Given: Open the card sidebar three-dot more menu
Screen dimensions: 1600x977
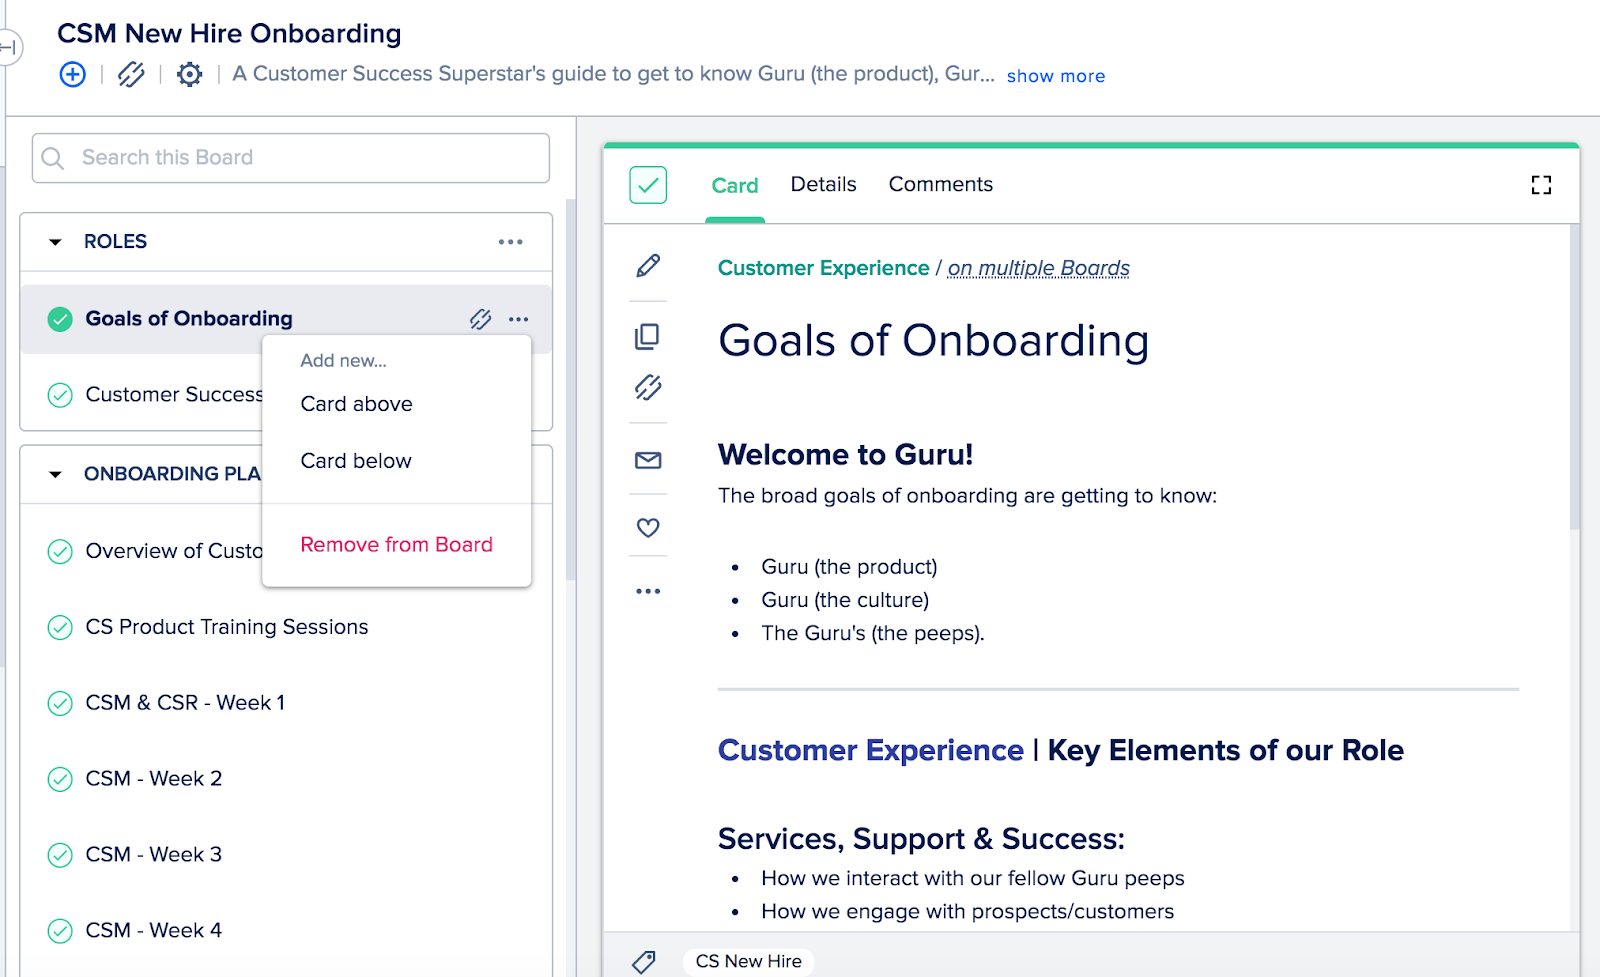Looking at the screenshot, I should point(648,591).
